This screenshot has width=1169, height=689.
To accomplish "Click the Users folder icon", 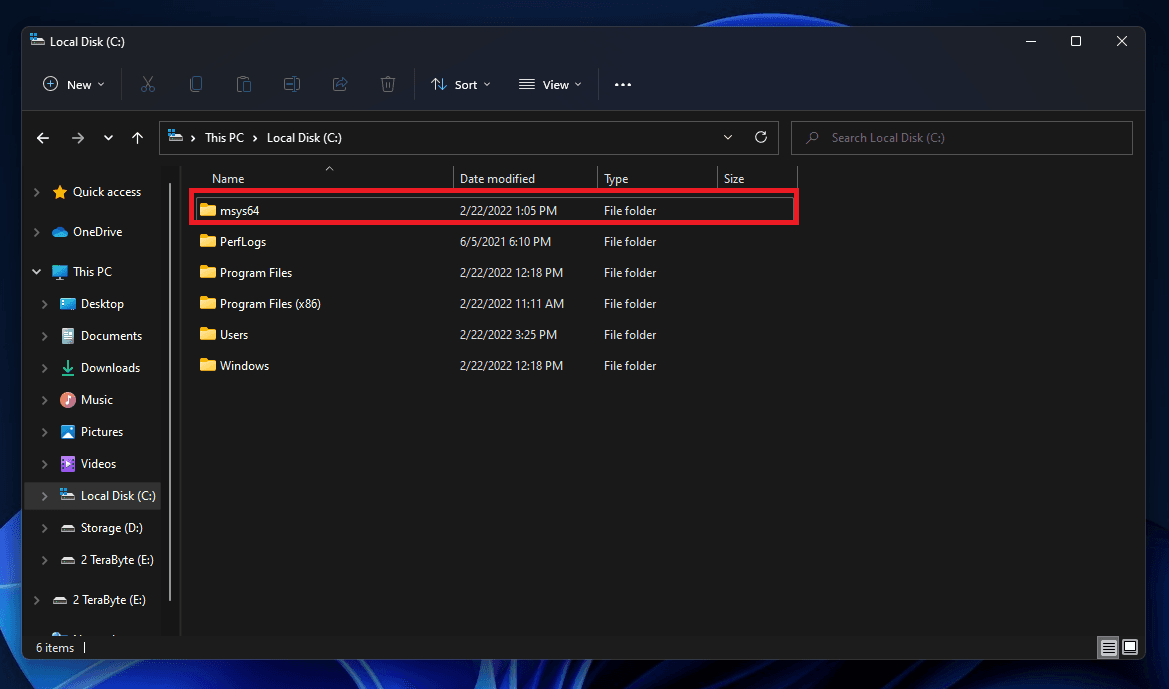I will [x=208, y=334].
